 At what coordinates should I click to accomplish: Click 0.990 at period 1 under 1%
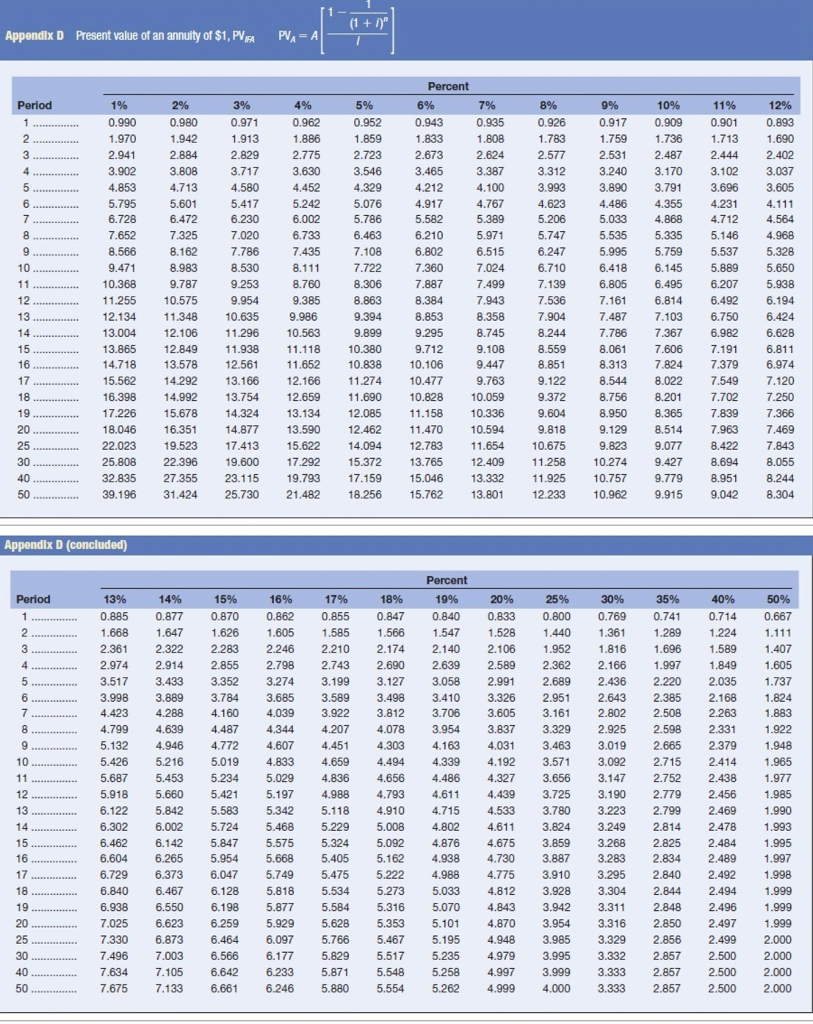122,123
